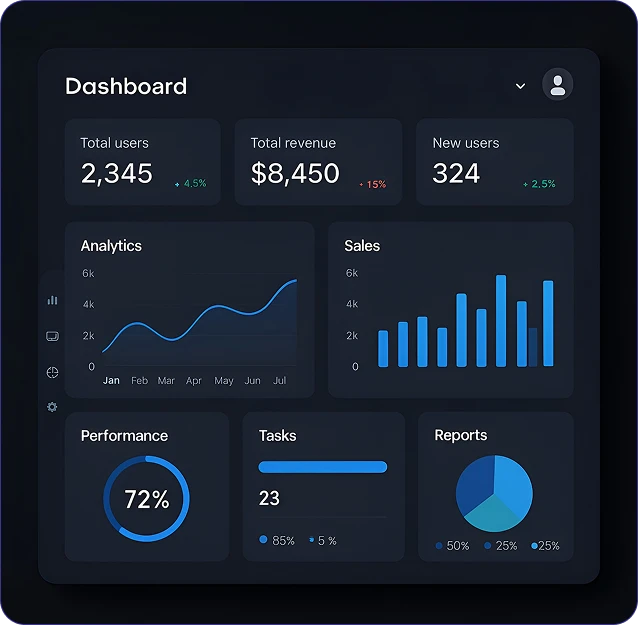Select the monitor sidebar icon
The image size is (638, 625).
[x=52, y=336]
